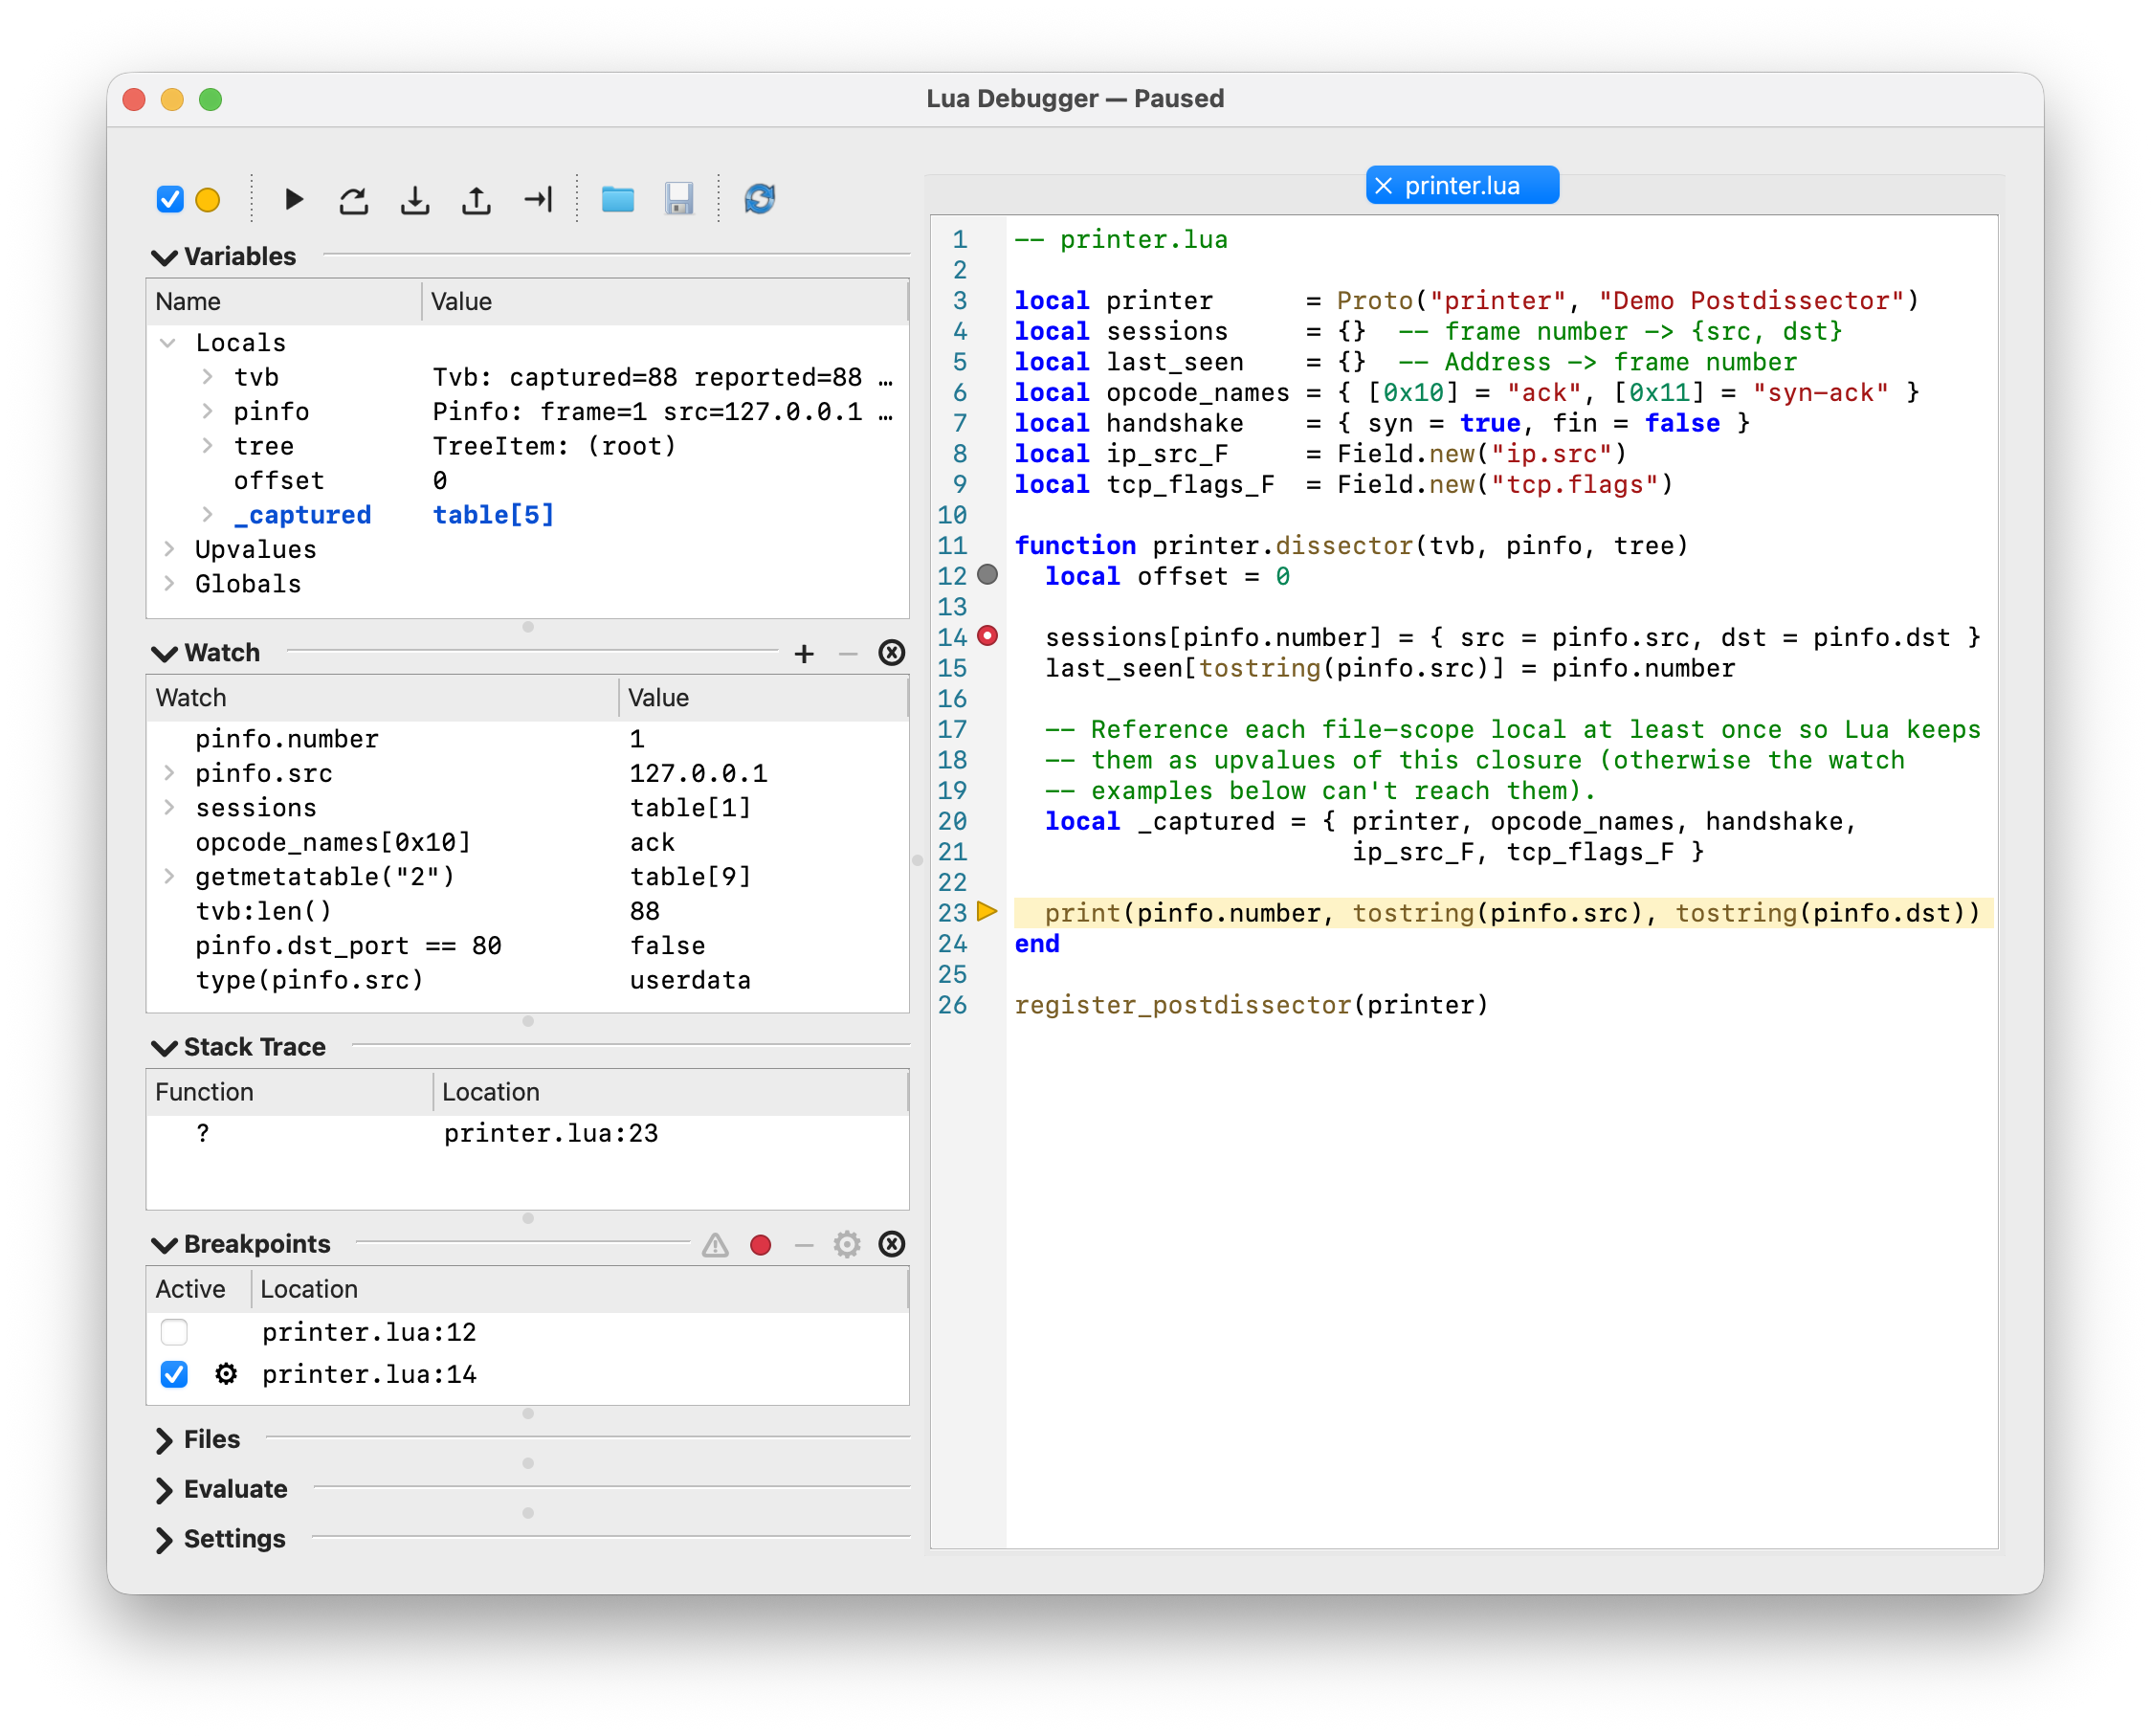Collapse the Watch section
The height and width of the screenshot is (1736, 2151).
click(x=164, y=653)
